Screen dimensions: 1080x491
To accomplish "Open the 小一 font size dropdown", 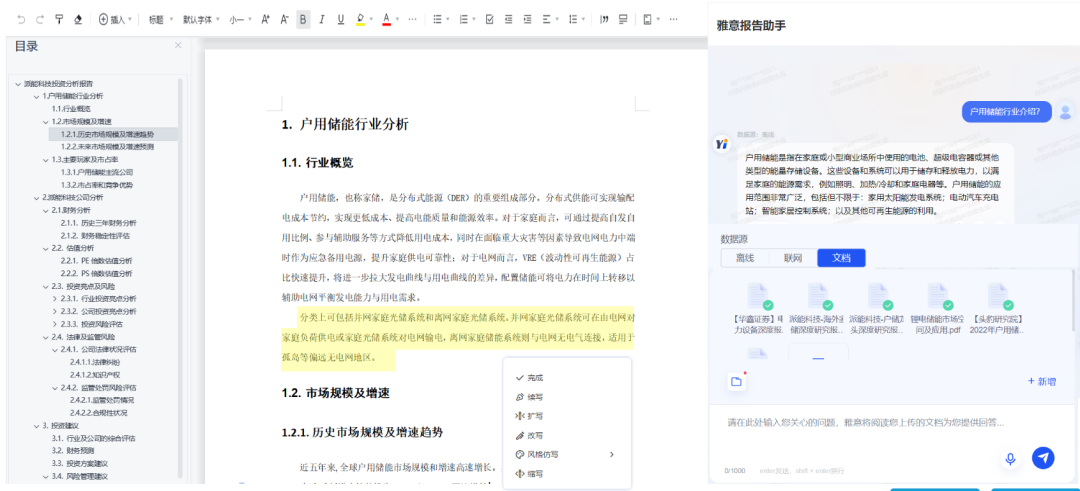I will click(x=240, y=19).
